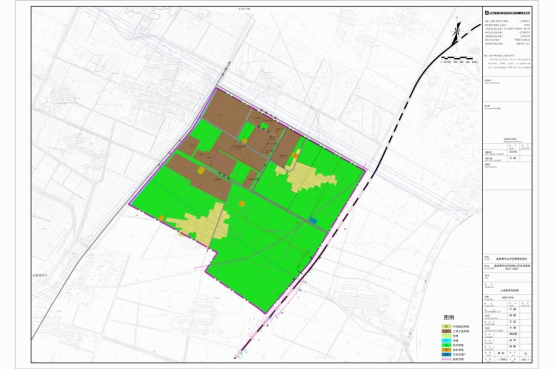Click the pink boundary line legend sample
The height and width of the screenshot is (370, 554).
pyautogui.click(x=447, y=359)
